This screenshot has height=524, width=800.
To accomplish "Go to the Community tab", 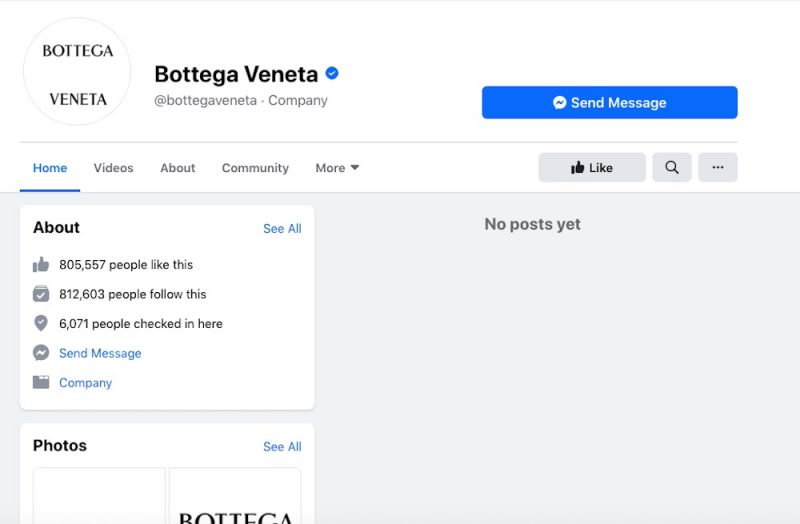I will click(x=255, y=168).
